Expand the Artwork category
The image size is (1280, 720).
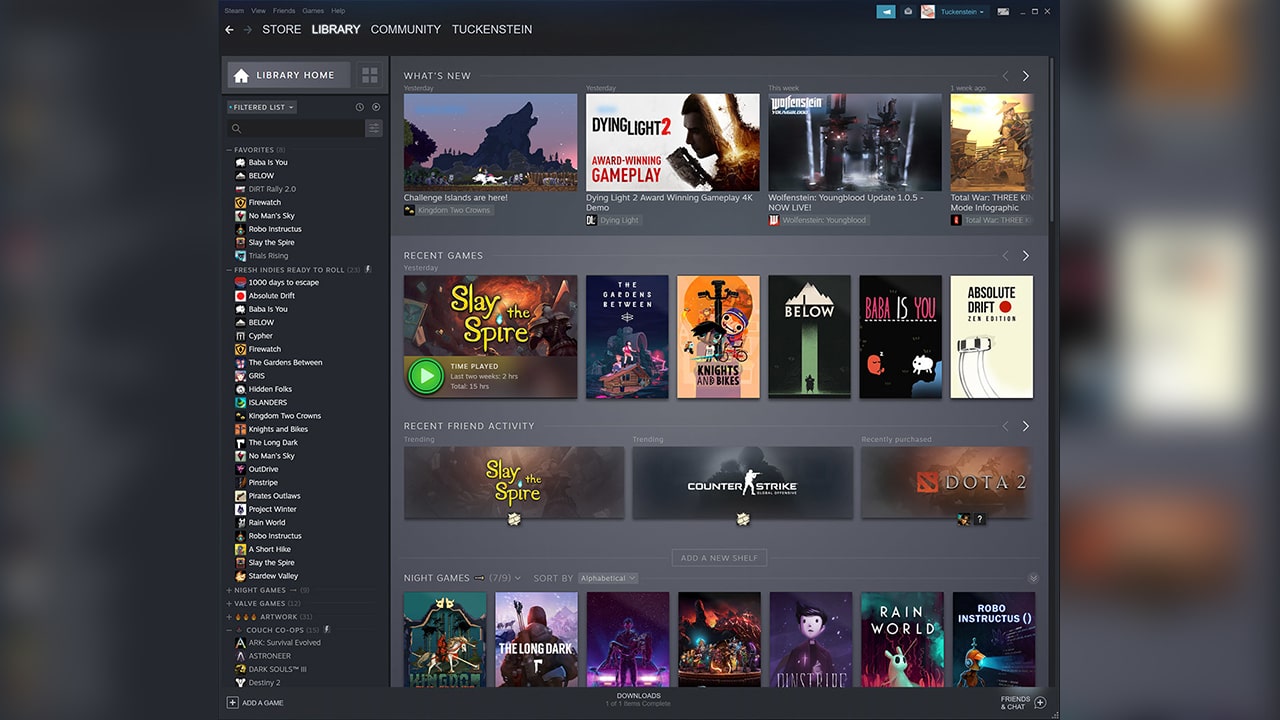[x=229, y=617]
